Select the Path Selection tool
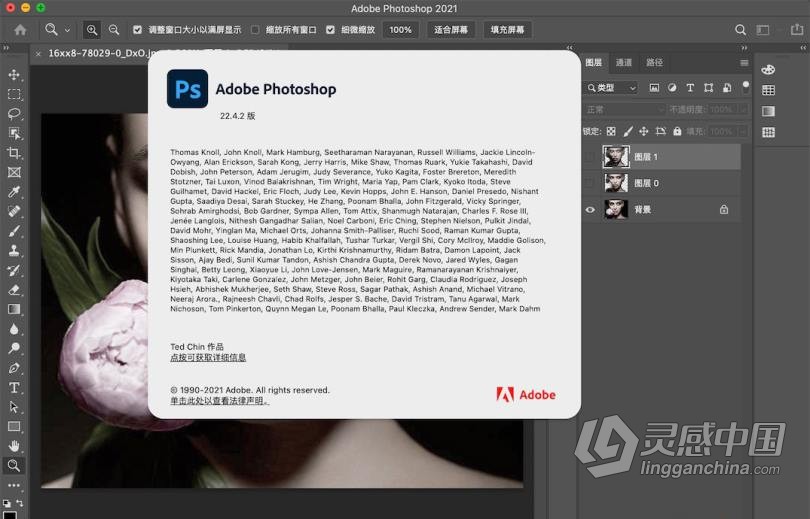This screenshot has width=810, height=519. tap(14, 407)
